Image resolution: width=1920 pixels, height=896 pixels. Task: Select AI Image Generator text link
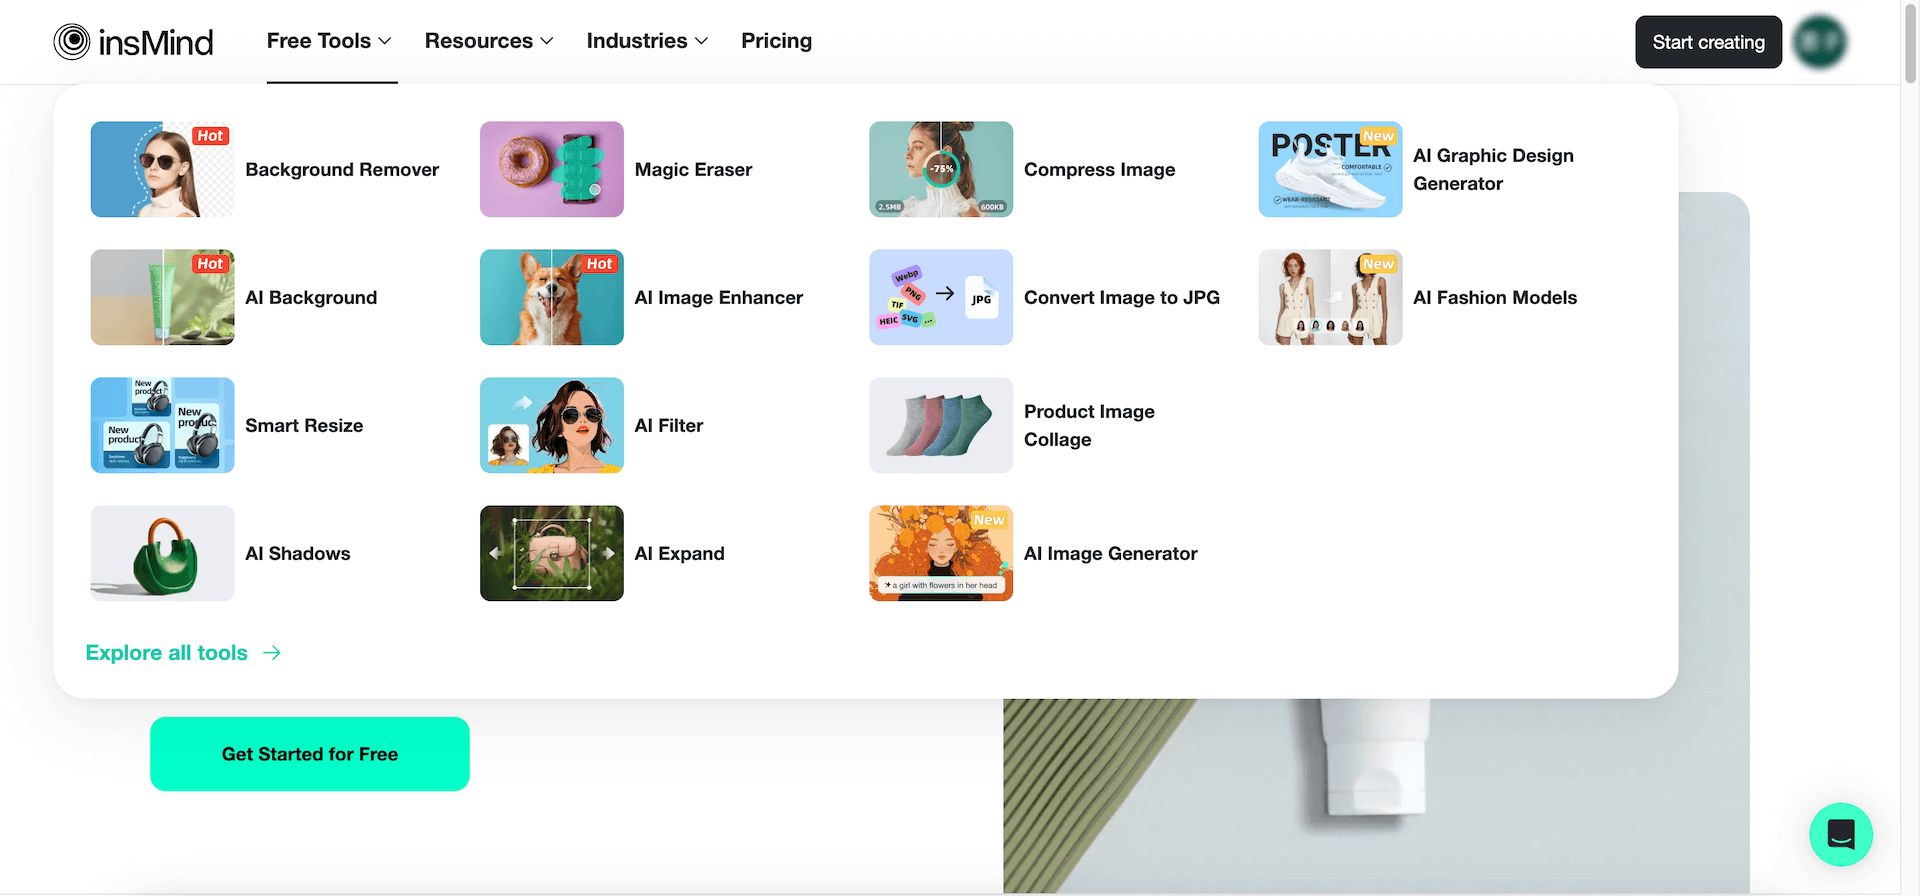point(1110,554)
